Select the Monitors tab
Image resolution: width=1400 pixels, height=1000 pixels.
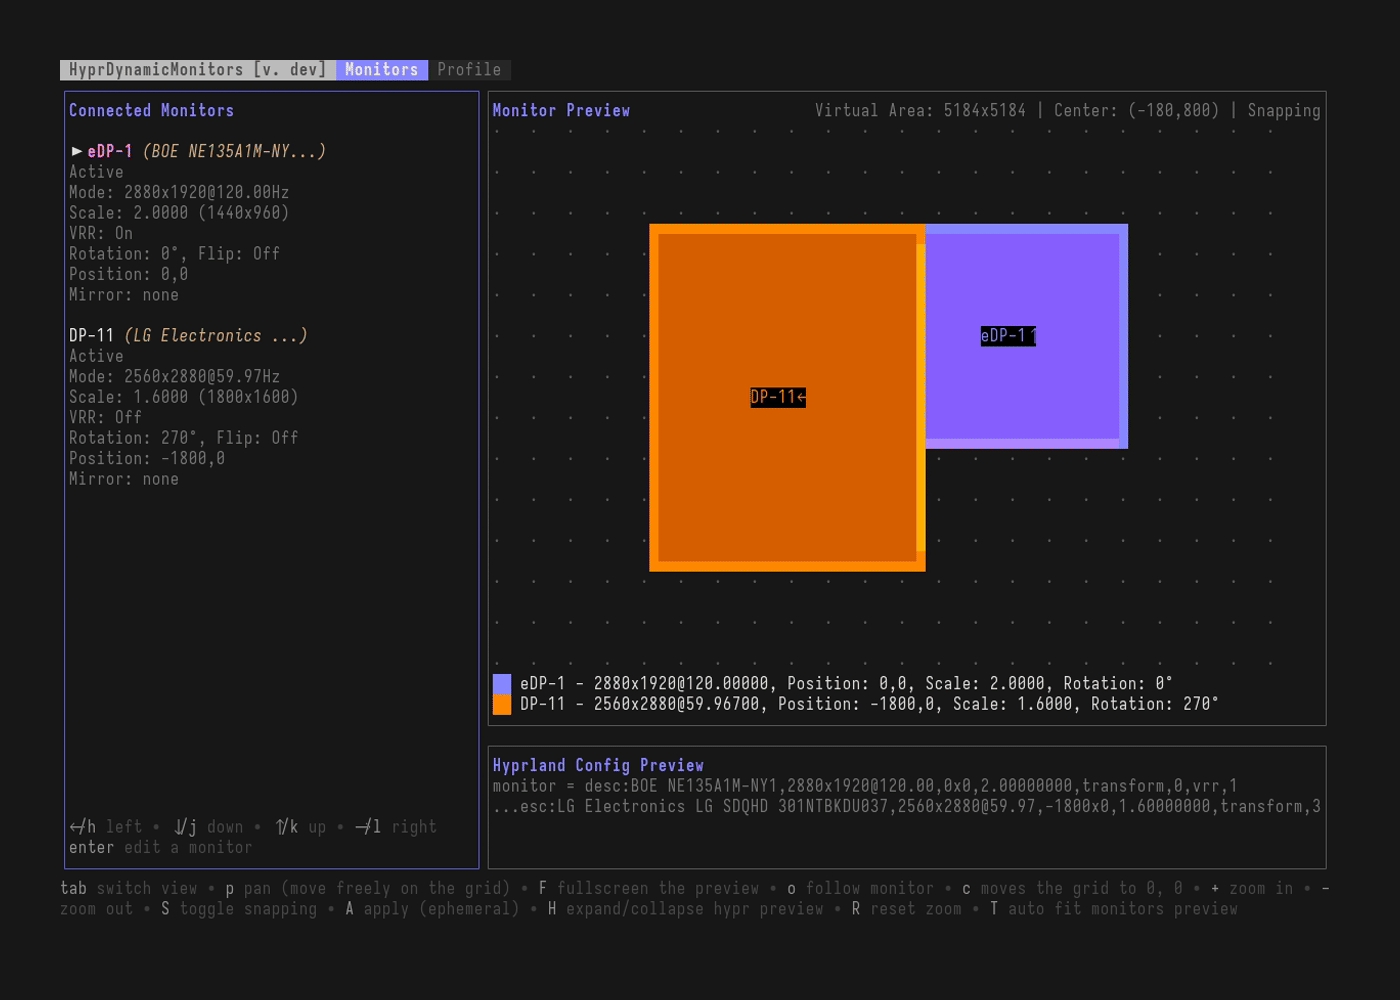381,69
